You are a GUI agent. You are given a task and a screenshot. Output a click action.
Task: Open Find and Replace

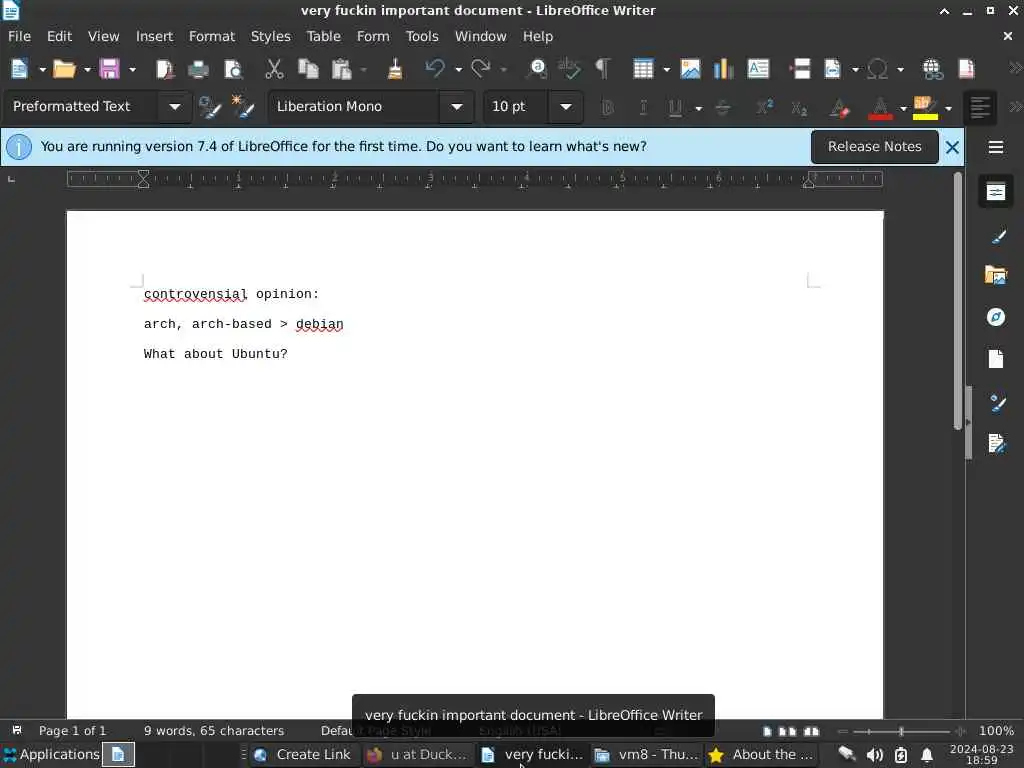point(537,69)
